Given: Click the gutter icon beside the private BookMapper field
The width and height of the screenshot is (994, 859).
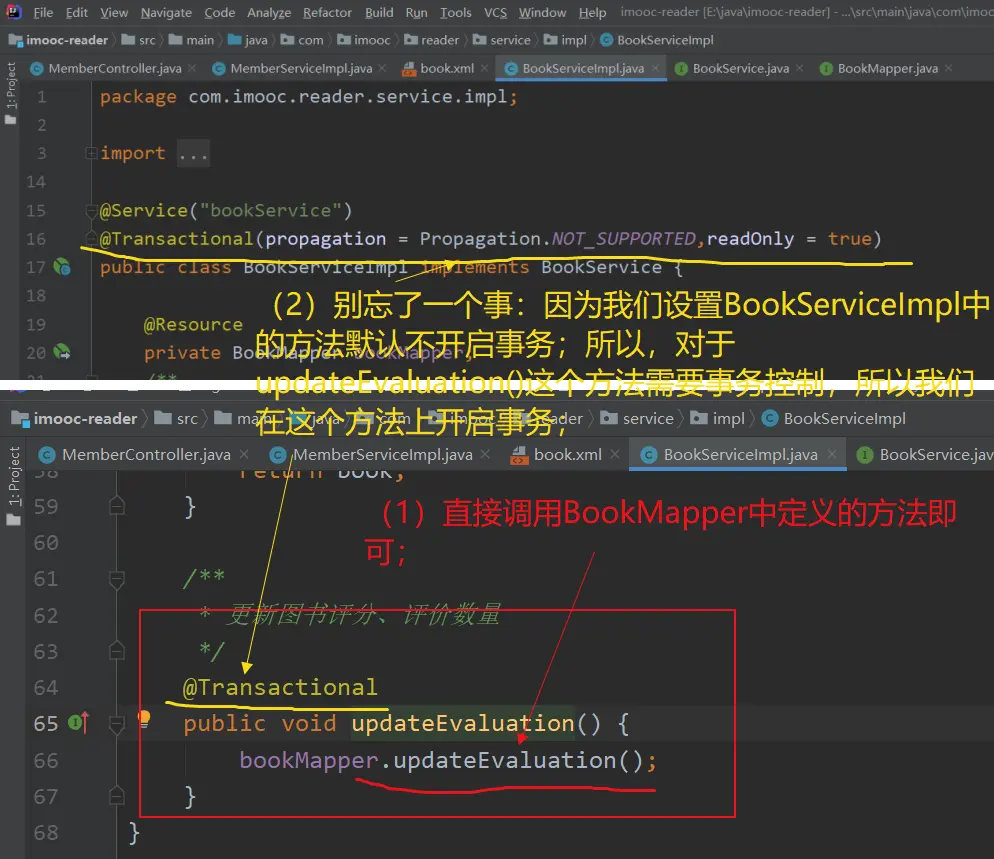Looking at the screenshot, I should pyautogui.click(x=62, y=352).
